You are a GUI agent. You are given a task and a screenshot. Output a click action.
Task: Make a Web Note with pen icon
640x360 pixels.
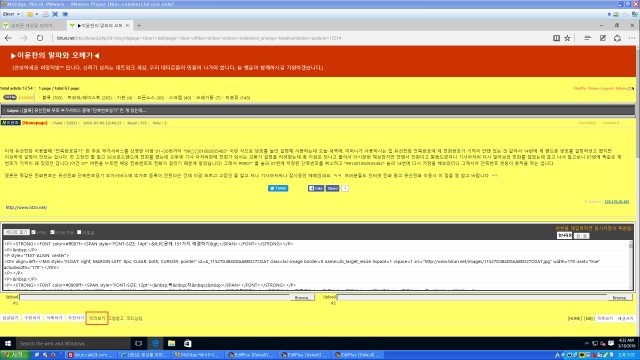pos(603,38)
